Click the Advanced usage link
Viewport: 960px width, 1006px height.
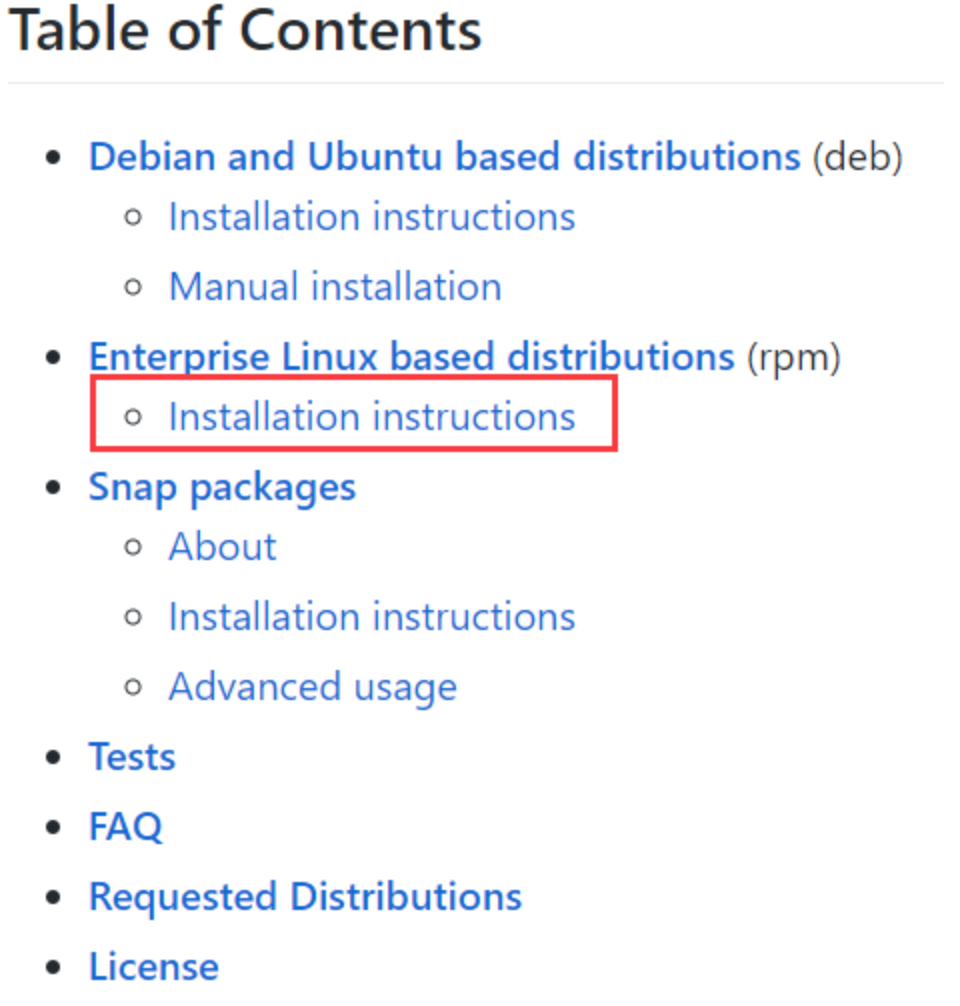(313, 686)
